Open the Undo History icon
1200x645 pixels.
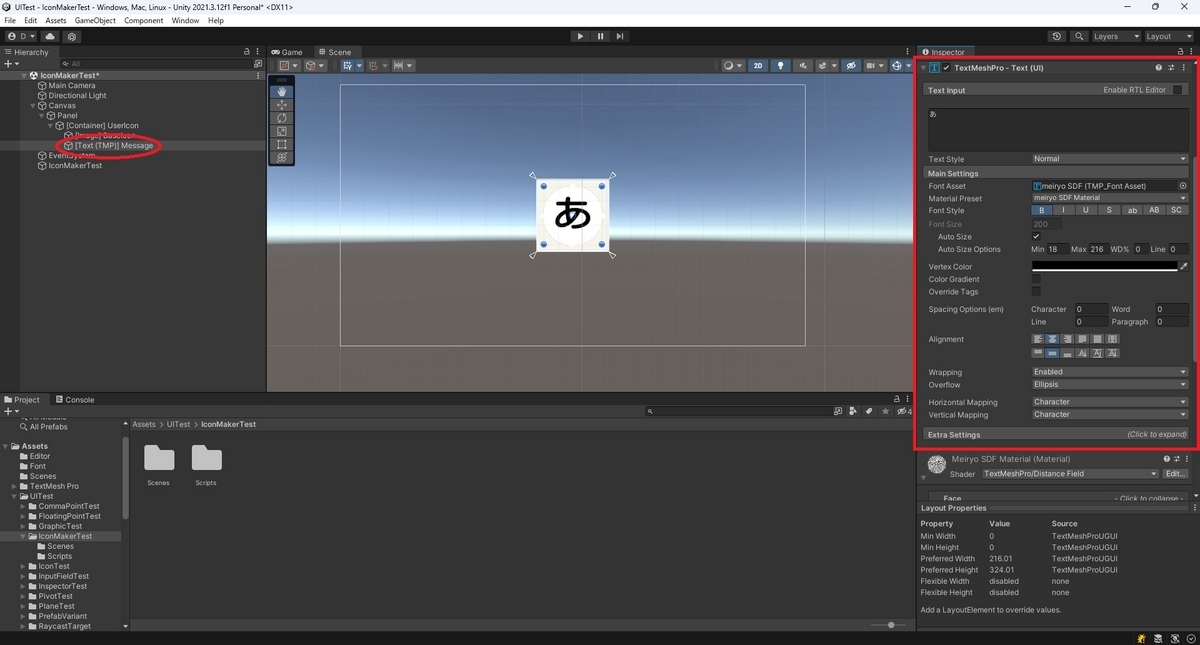click(1057, 36)
